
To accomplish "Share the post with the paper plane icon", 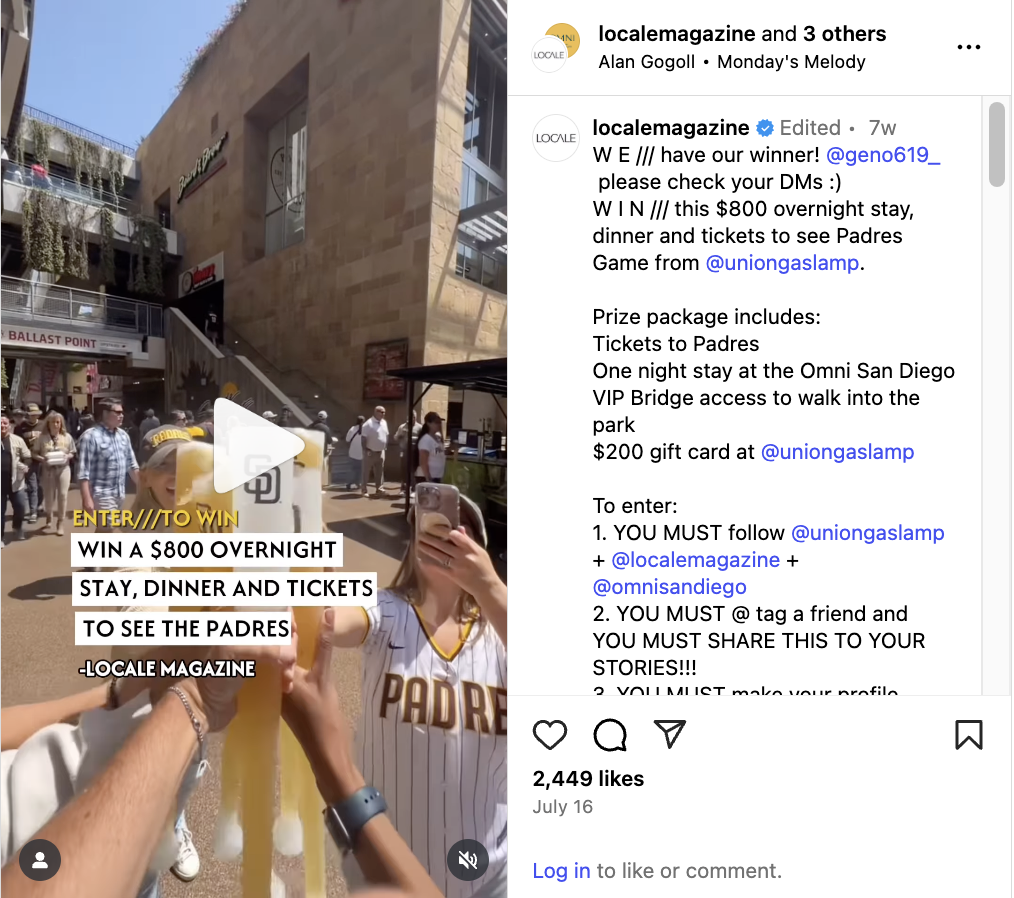I will point(669,734).
